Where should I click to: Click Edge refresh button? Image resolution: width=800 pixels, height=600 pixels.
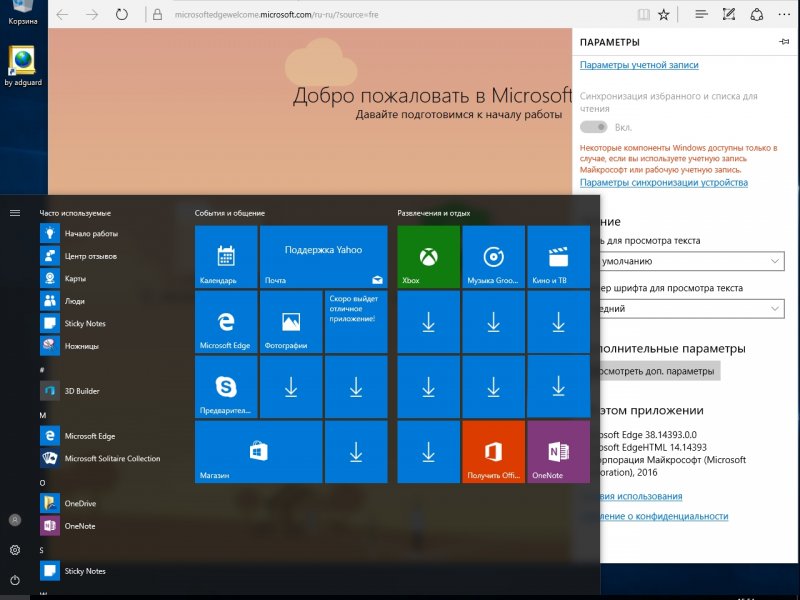(121, 14)
